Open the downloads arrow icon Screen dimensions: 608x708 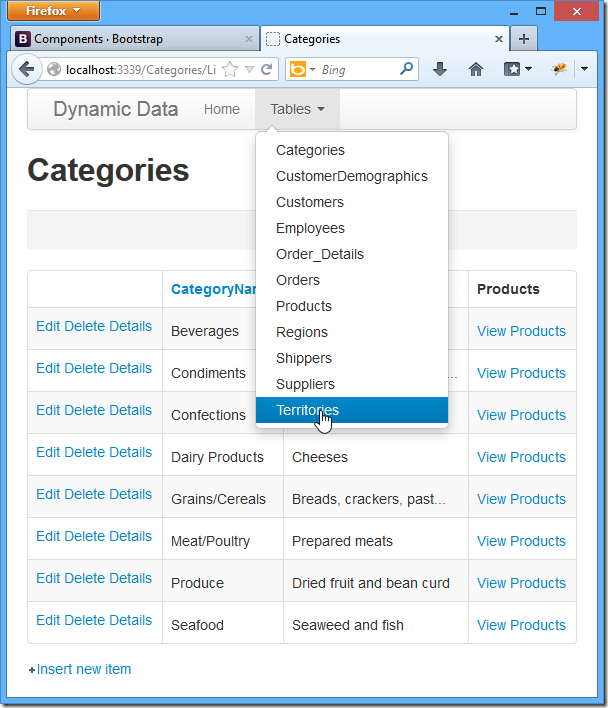point(440,70)
